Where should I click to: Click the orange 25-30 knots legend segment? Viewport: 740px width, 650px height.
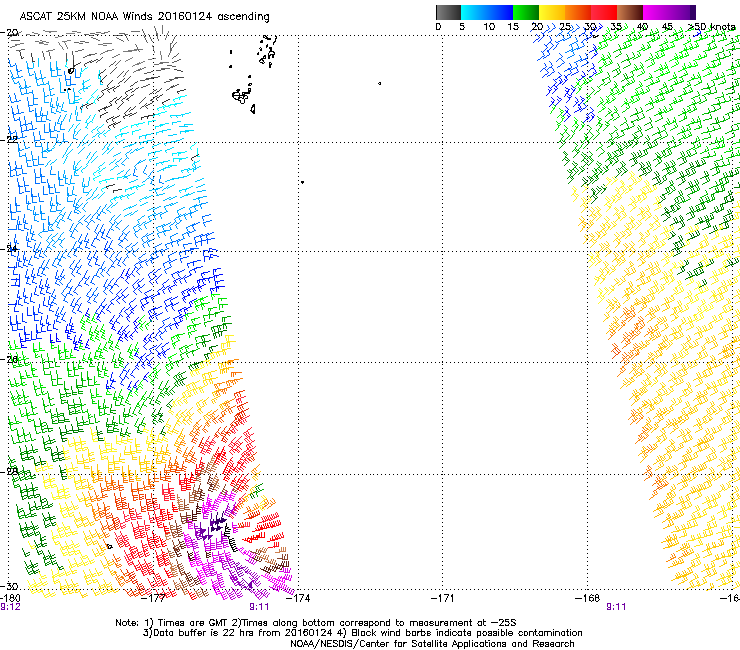pos(578,12)
